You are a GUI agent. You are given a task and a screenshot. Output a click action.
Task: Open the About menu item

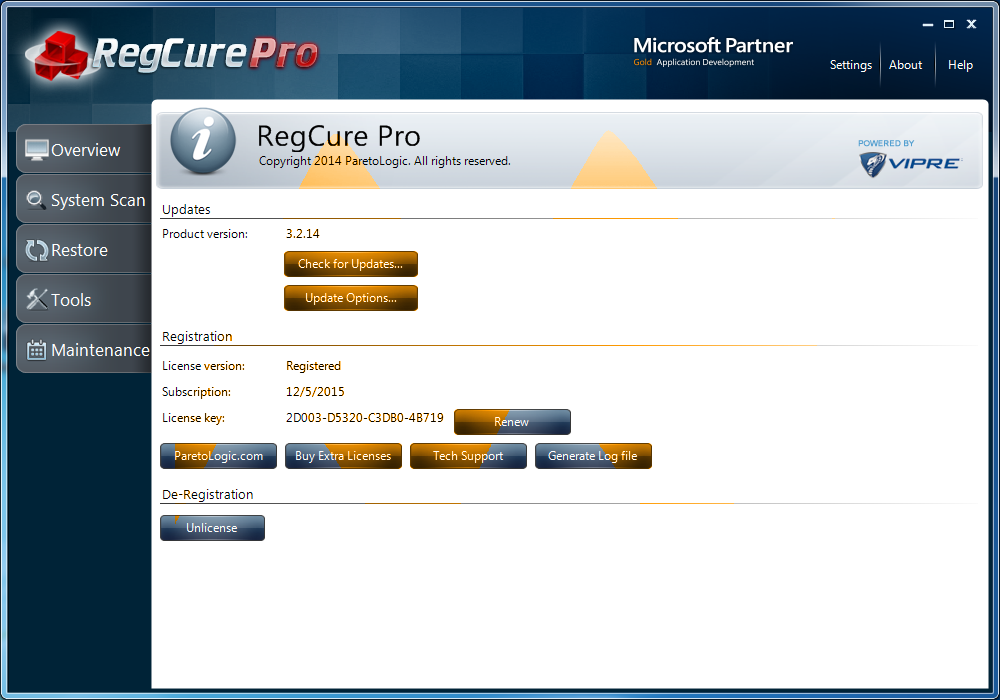pos(905,65)
